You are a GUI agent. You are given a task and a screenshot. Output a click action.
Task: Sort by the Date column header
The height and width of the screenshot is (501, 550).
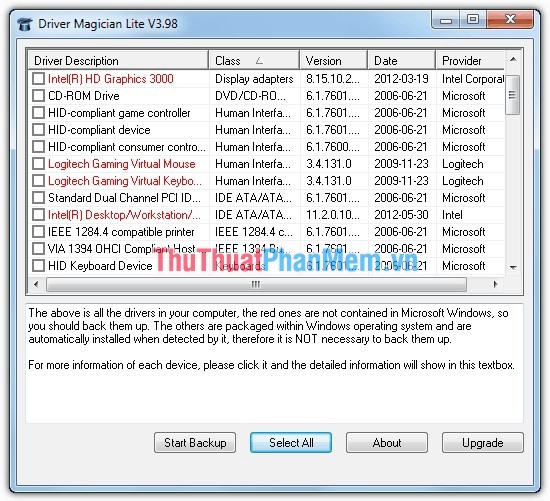coord(402,61)
